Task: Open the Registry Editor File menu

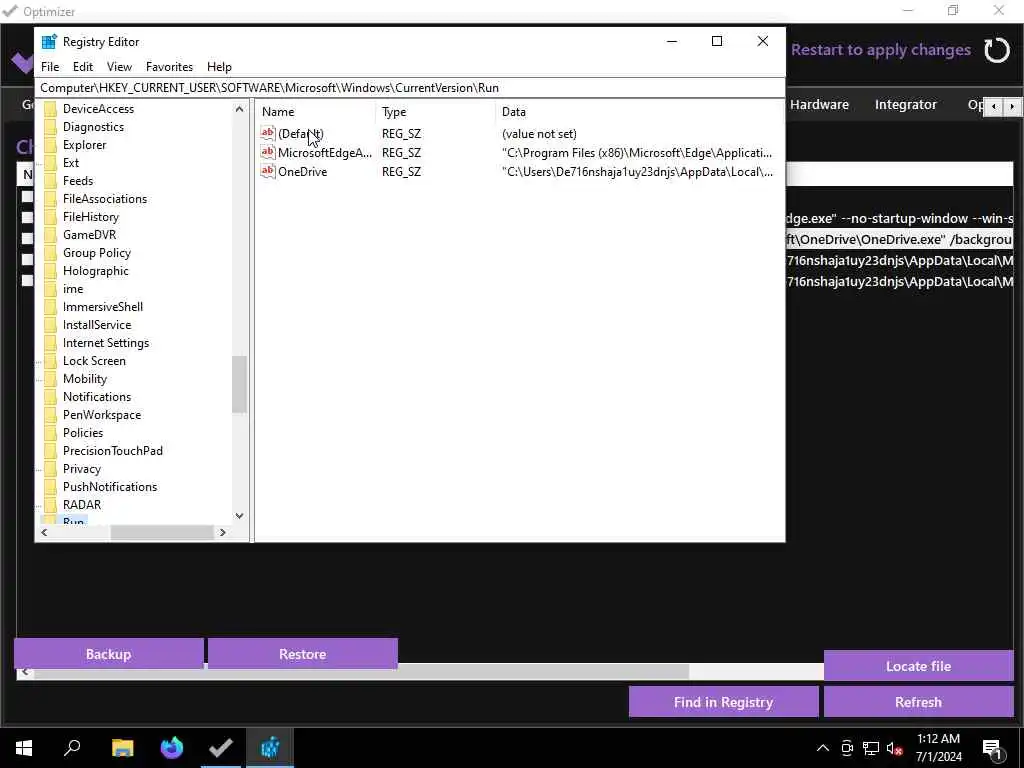Action: coord(50,67)
